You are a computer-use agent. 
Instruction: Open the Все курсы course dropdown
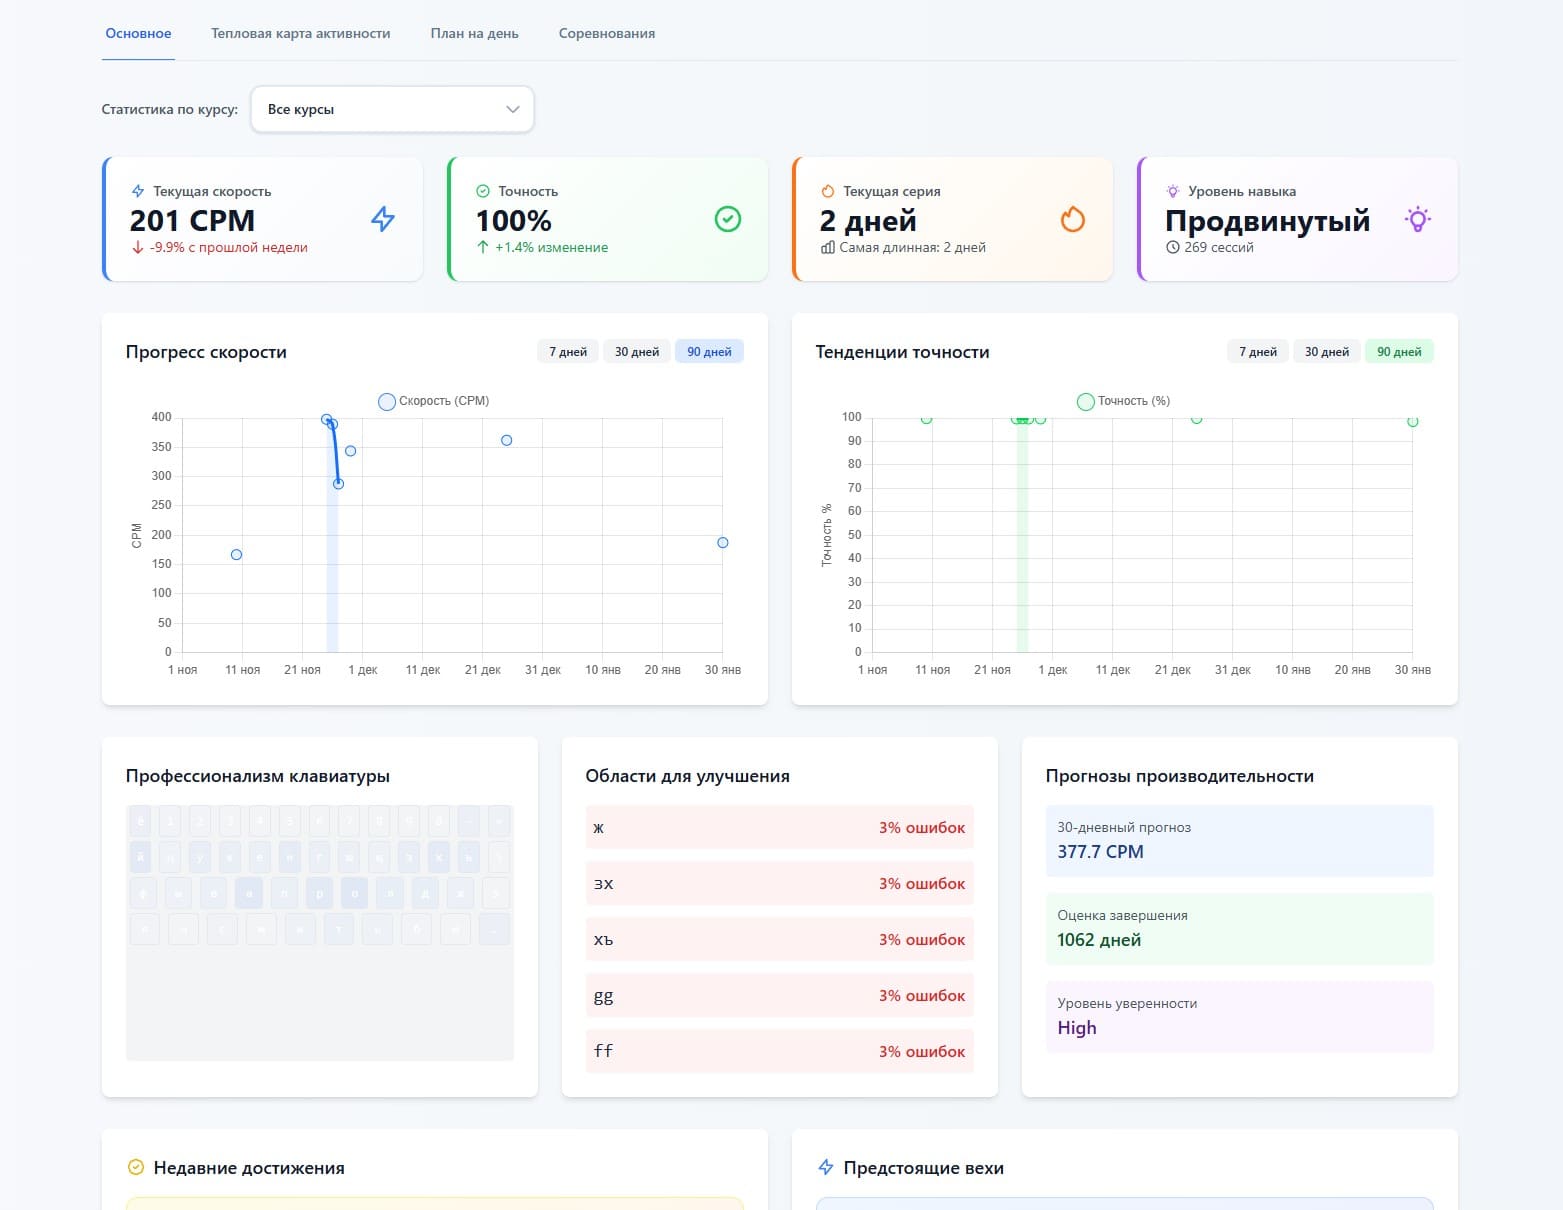tap(391, 109)
